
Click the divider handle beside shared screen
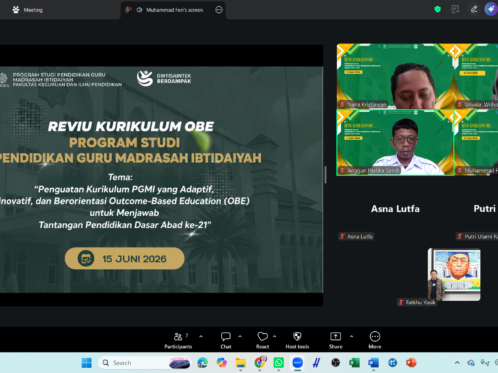pyautogui.click(x=325, y=174)
